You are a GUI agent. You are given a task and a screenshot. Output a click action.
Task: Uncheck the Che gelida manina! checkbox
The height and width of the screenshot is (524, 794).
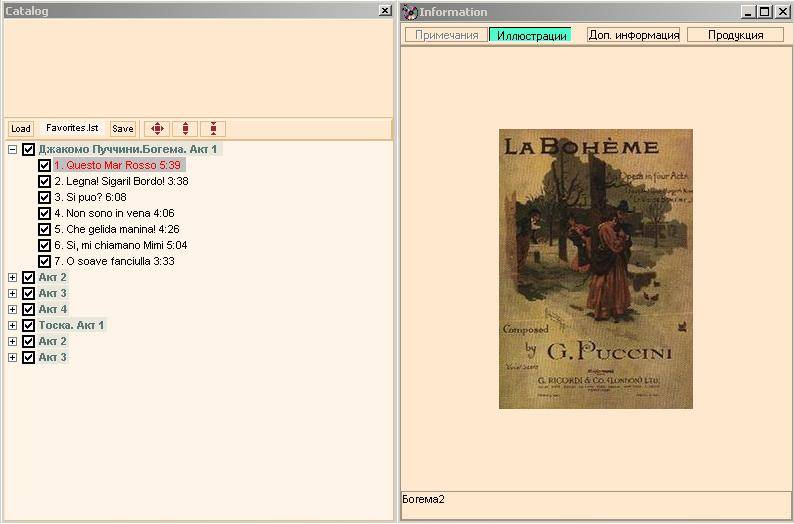pyautogui.click(x=45, y=229)
